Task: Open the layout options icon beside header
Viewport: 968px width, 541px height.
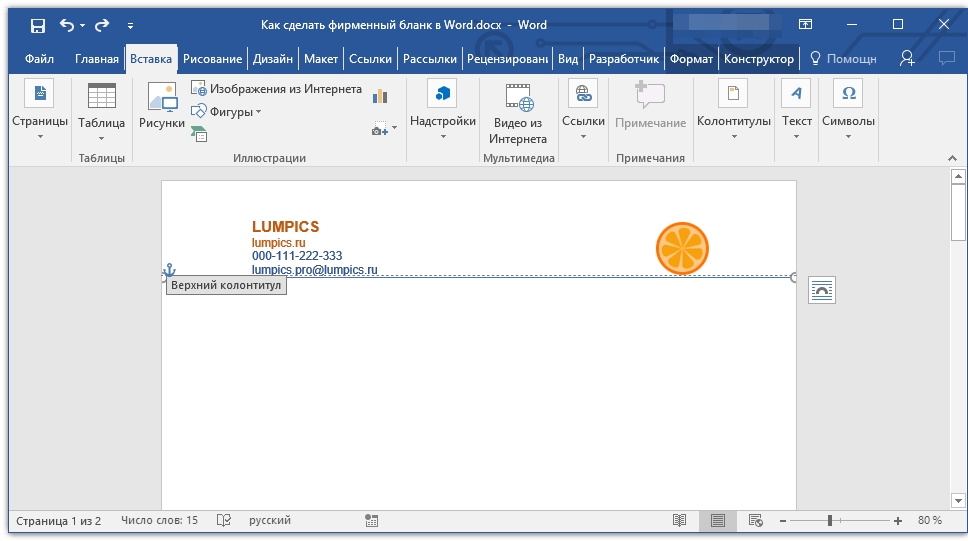Action: pyautogui.click(x=821, y=290)
